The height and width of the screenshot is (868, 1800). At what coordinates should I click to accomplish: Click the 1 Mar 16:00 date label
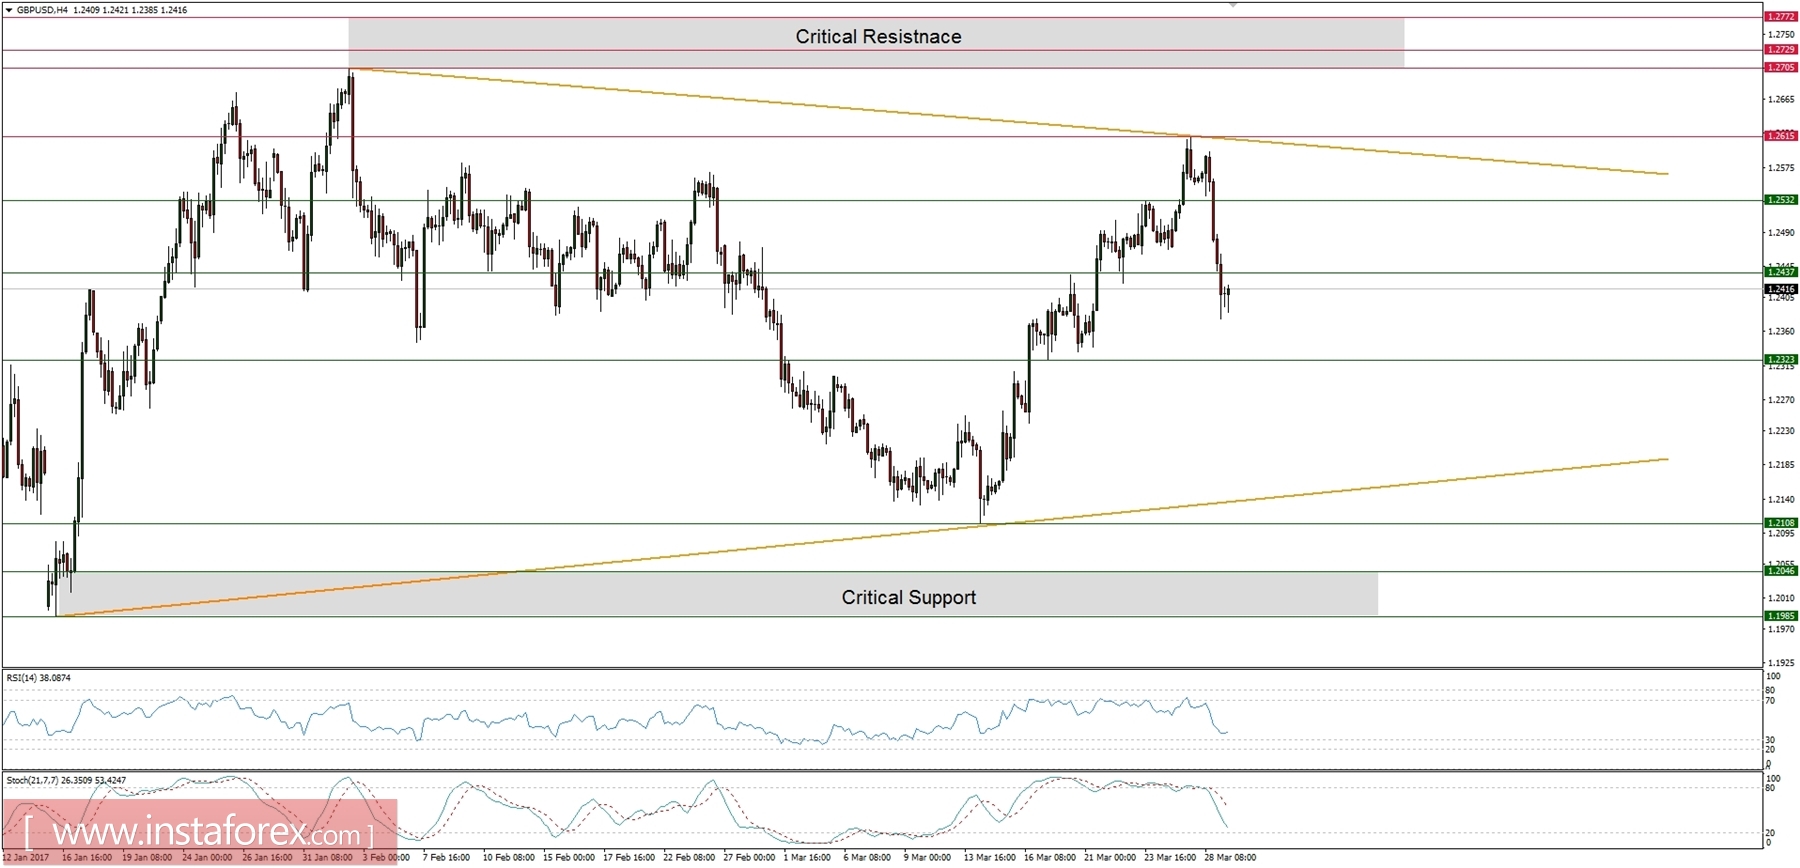807,858
